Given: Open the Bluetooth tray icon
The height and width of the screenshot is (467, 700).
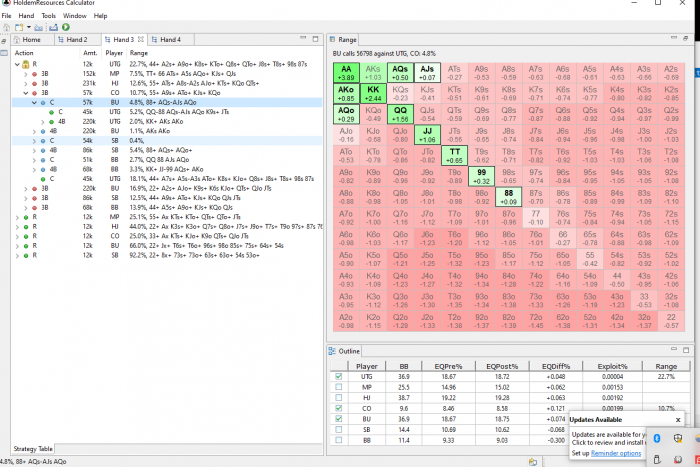Looking at the screenshot, I should [657, 438].
